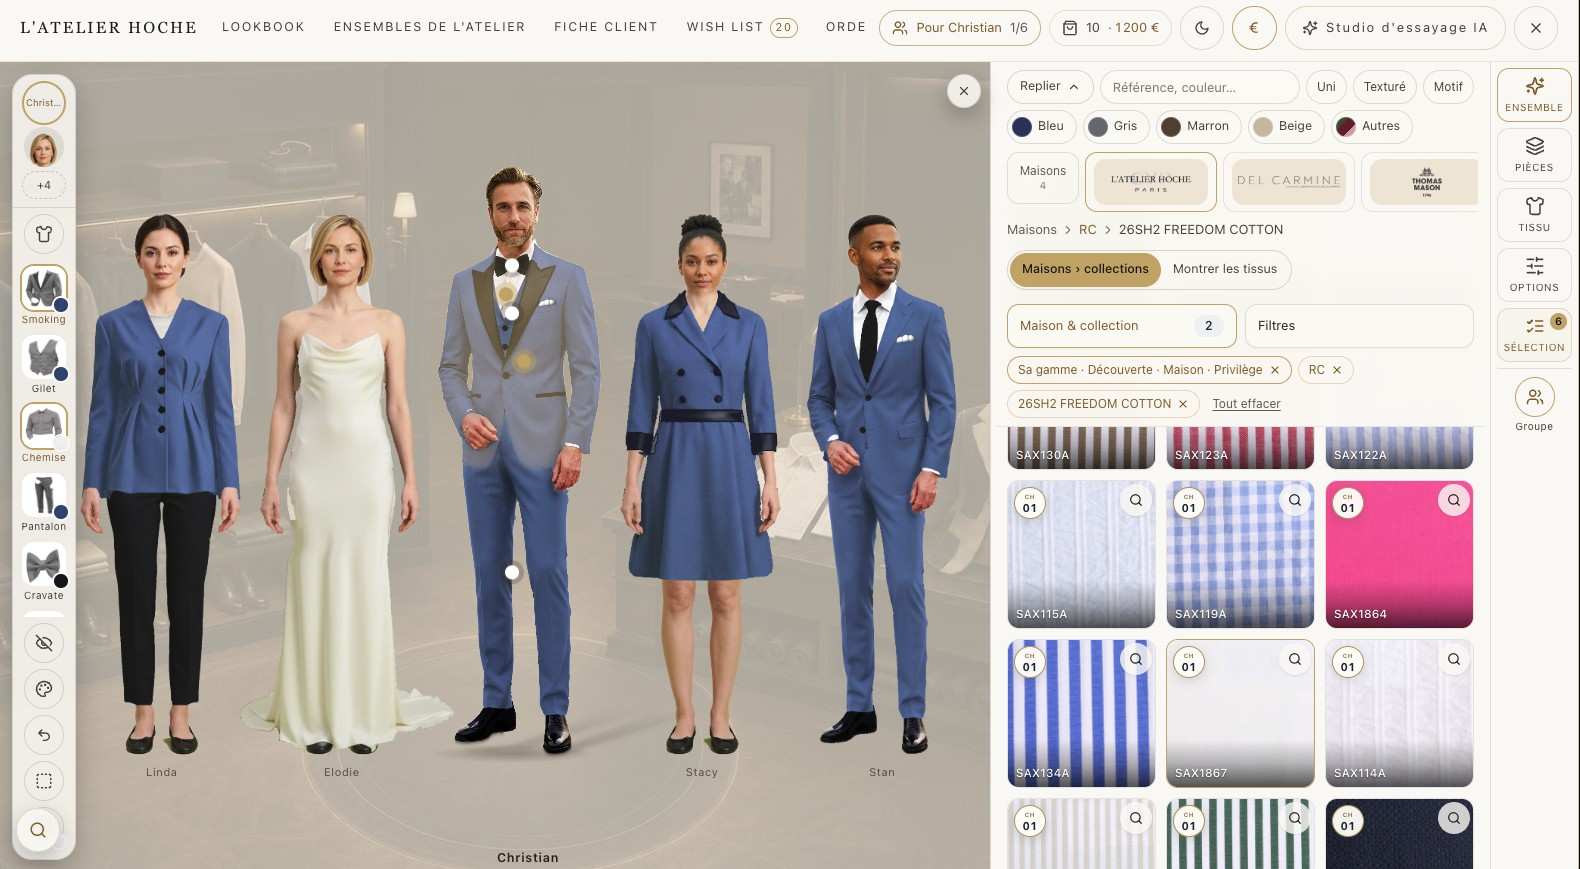Toggle visibility with crossed eye icon
1580x869 pixels.
pyautogui.click(x=44, y=643)
